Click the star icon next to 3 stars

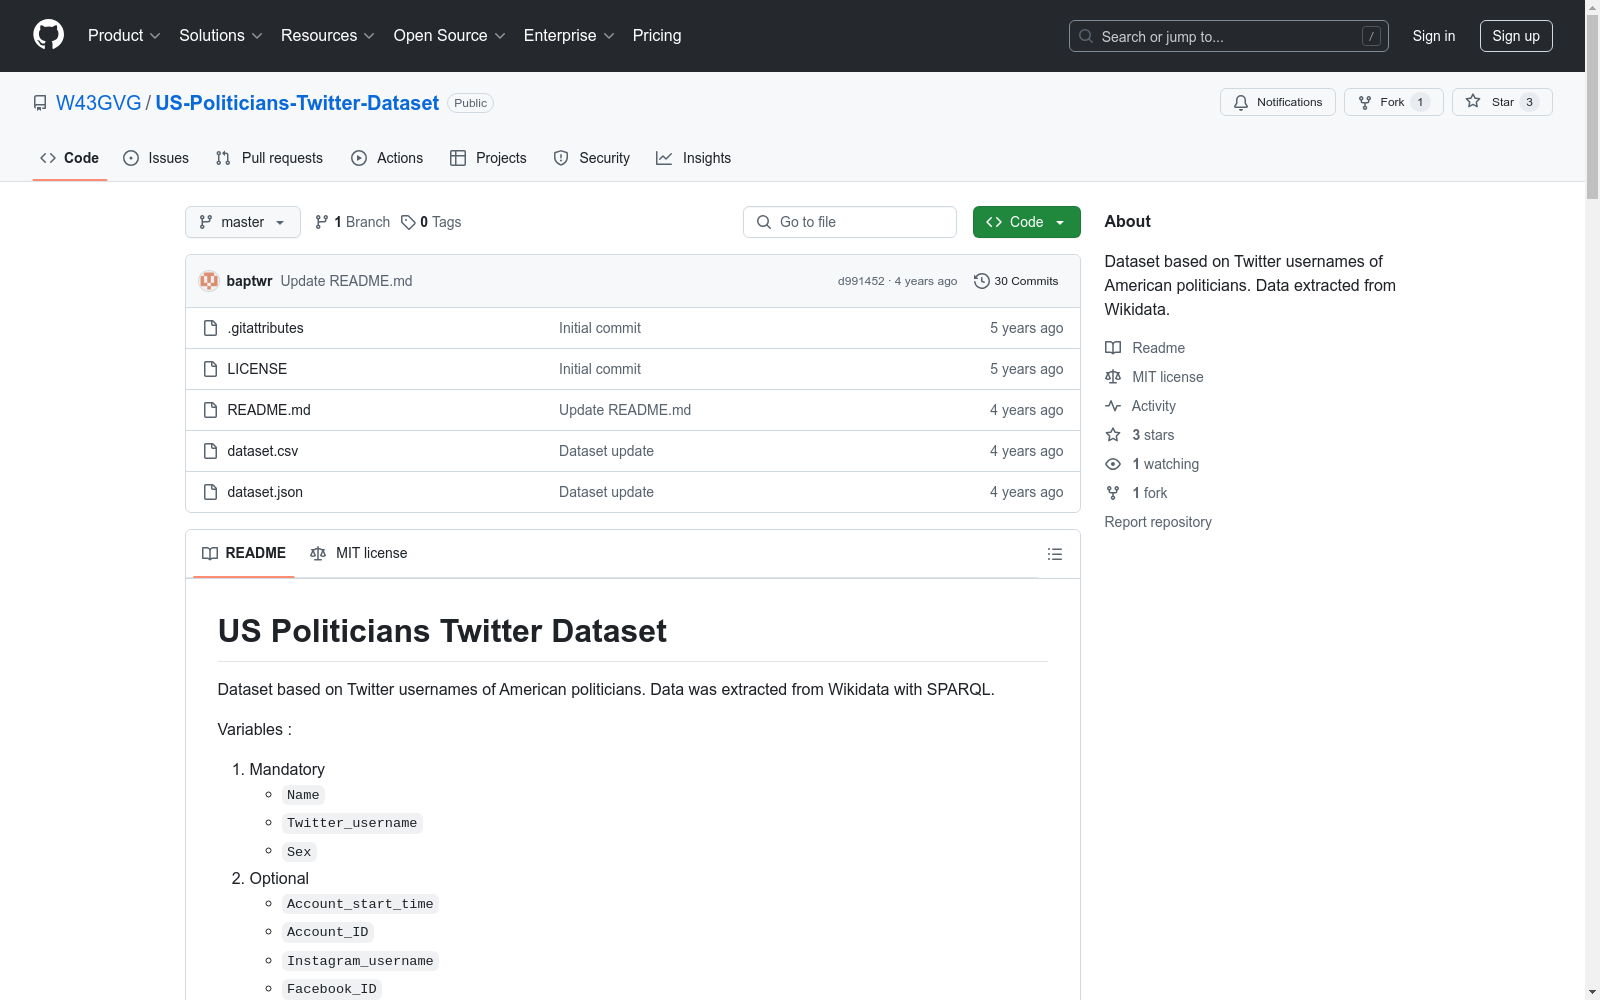pyautogui.click(x=1113, y=435)
